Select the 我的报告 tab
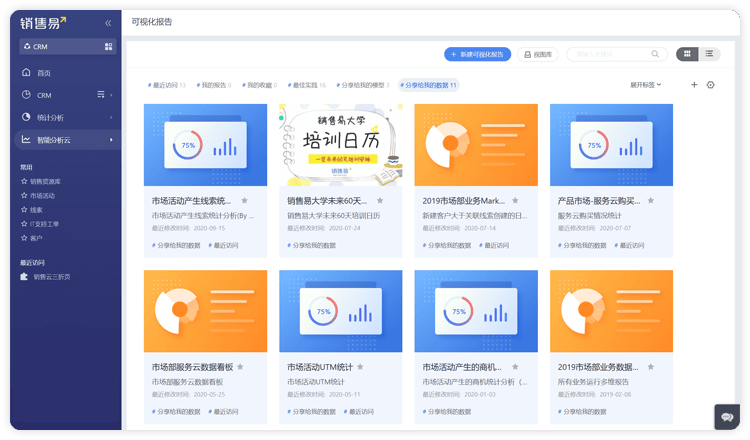The image size is (750, 440). (x=214, y=85)
